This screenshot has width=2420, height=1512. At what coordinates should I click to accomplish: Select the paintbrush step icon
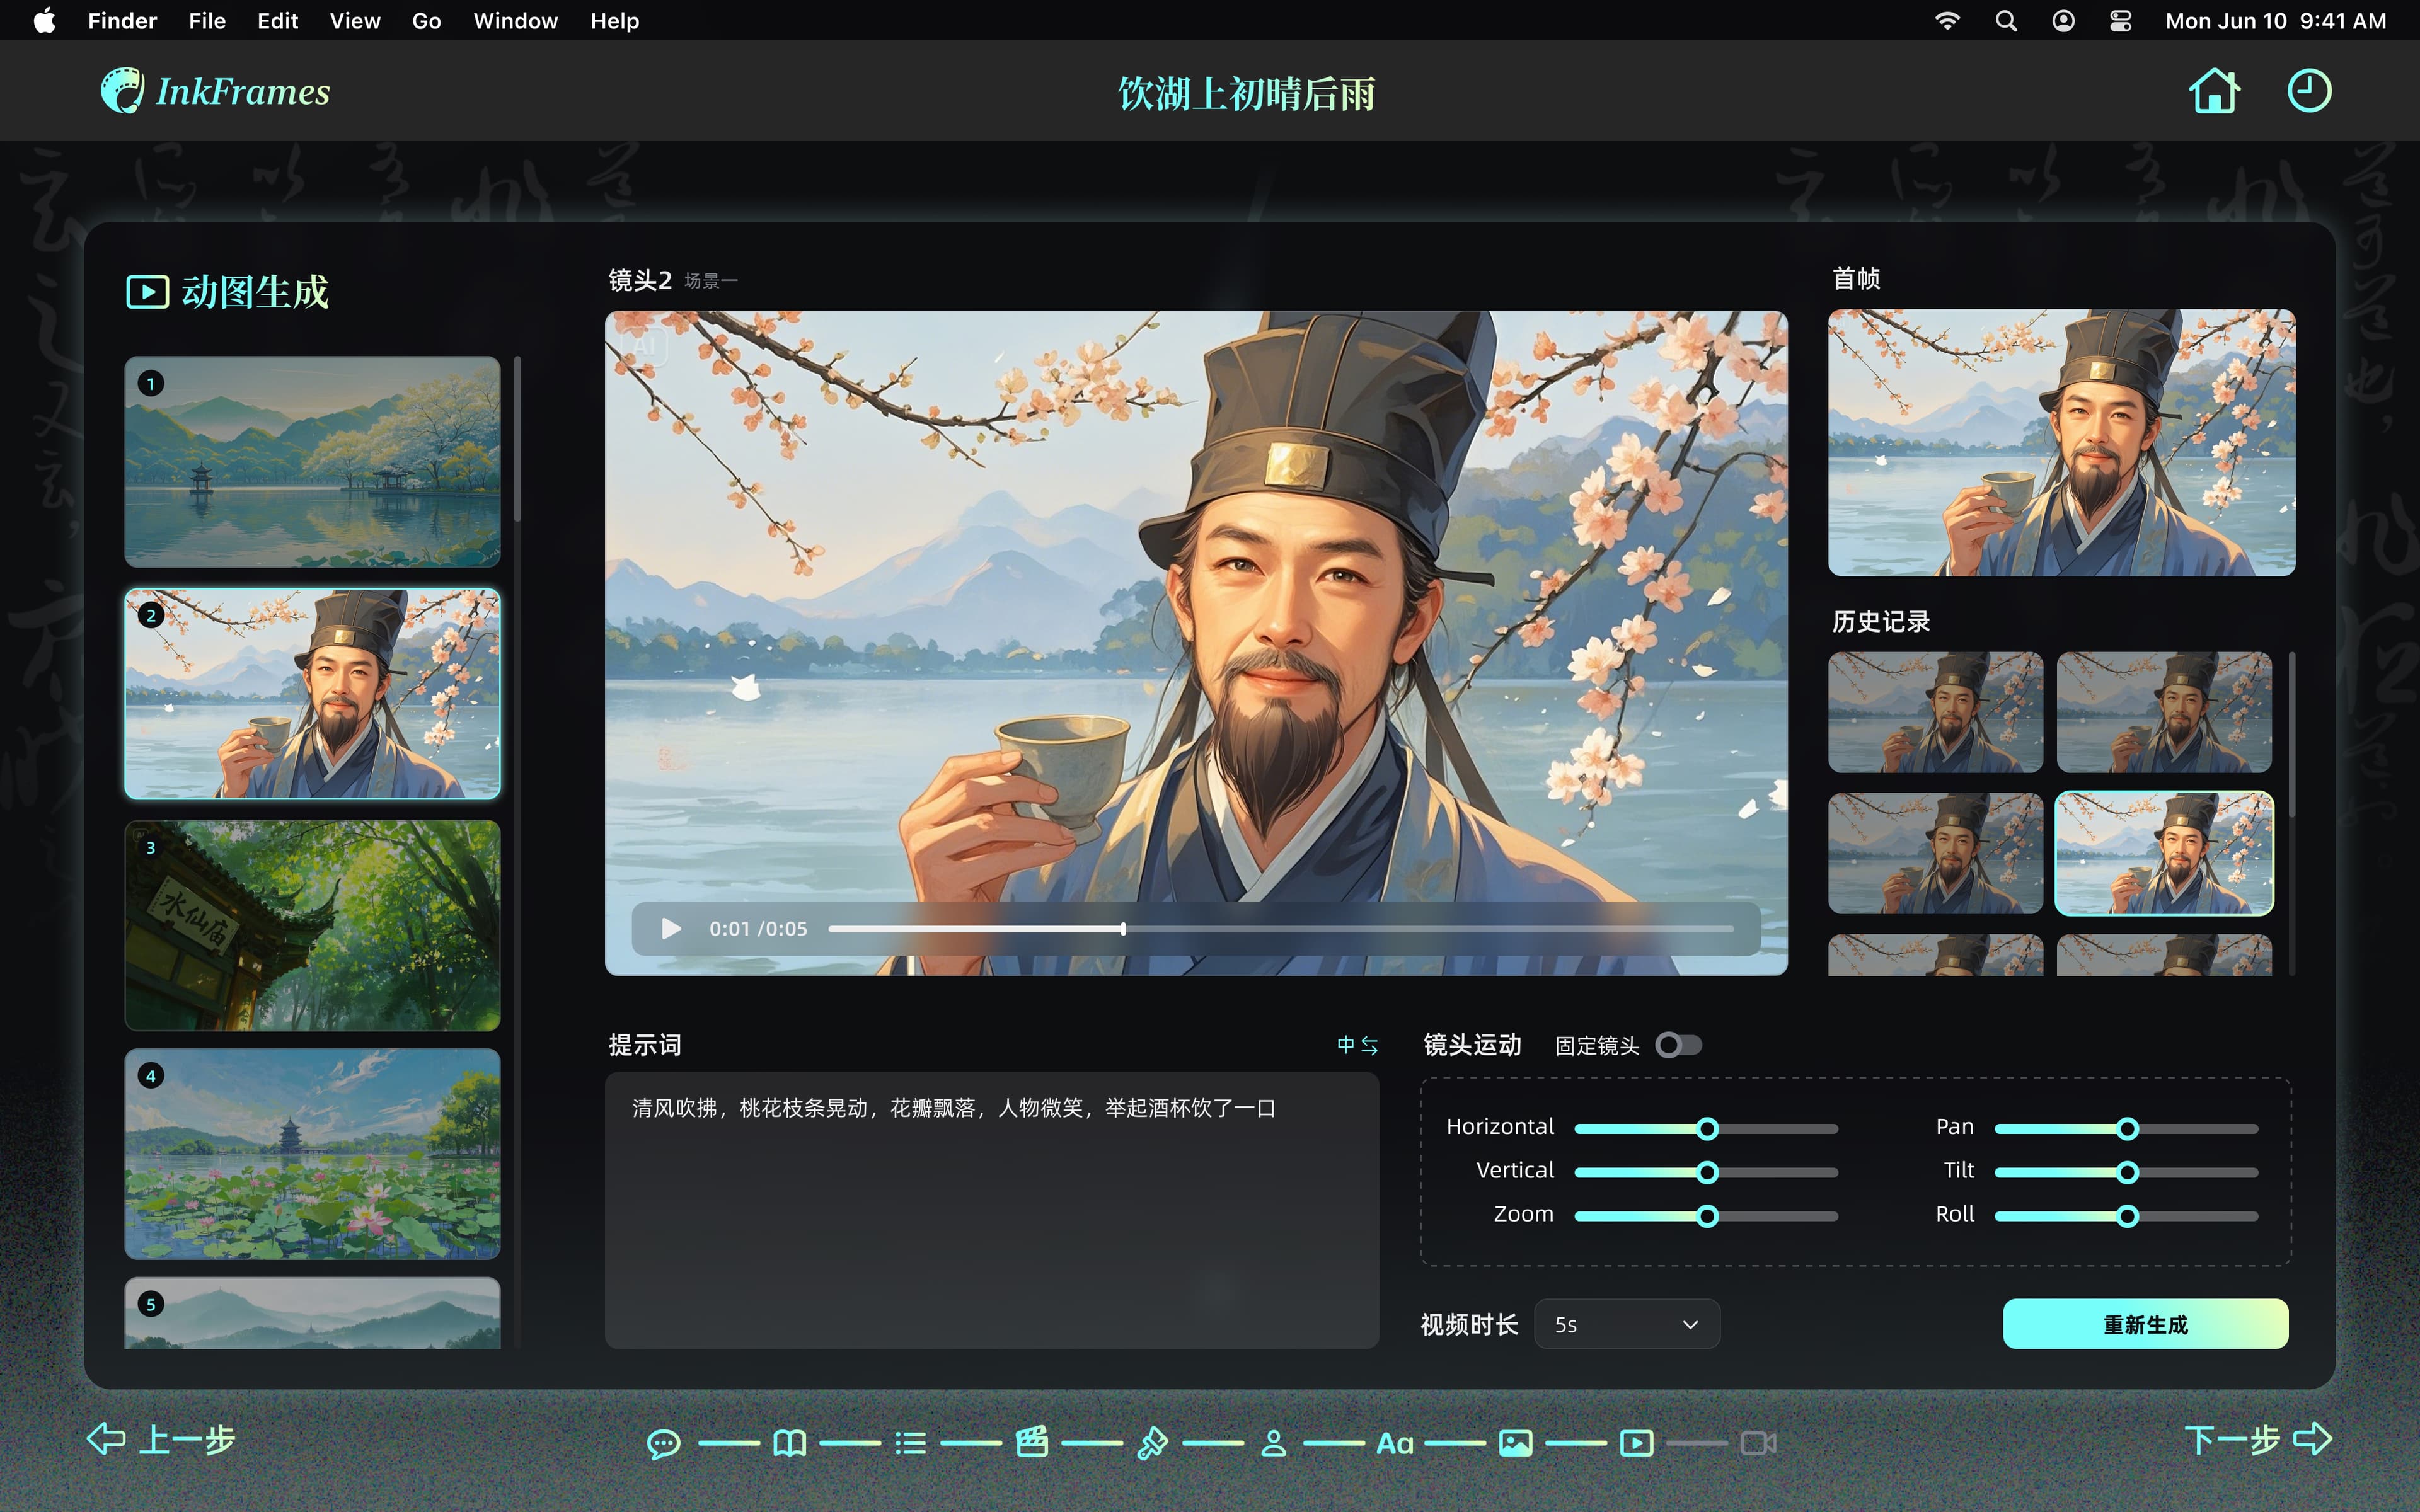(1152, 1442)
